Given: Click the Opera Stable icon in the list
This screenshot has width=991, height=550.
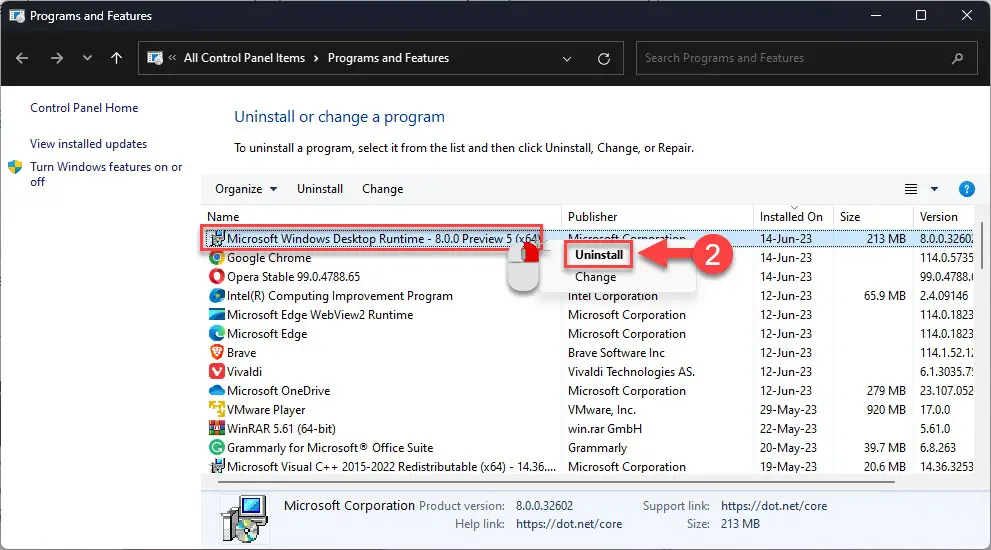Looking at the screenshot, I should (217, 277).
